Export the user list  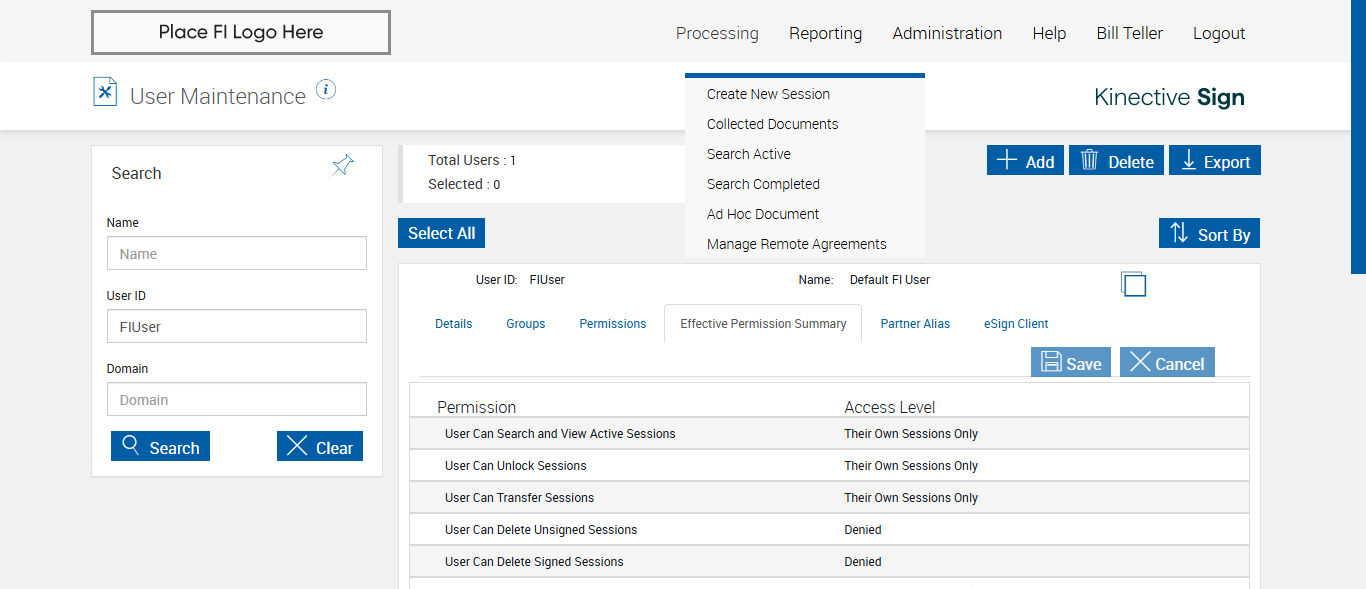coord(1215,161)
